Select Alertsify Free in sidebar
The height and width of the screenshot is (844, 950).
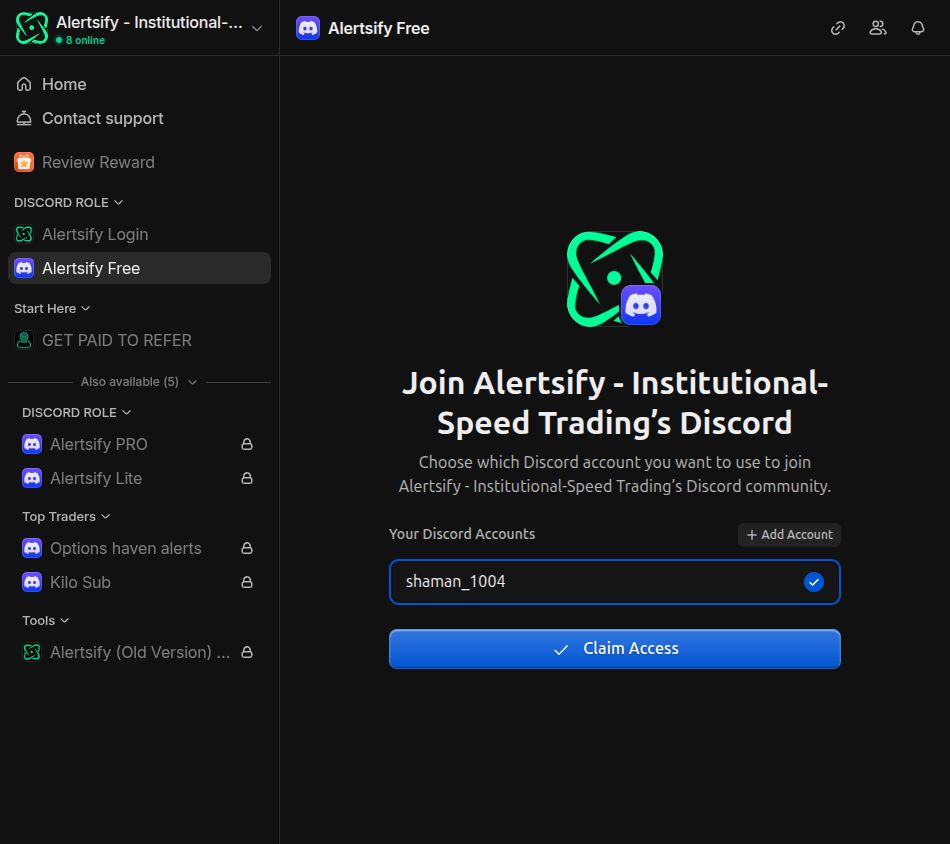(139, 268)
